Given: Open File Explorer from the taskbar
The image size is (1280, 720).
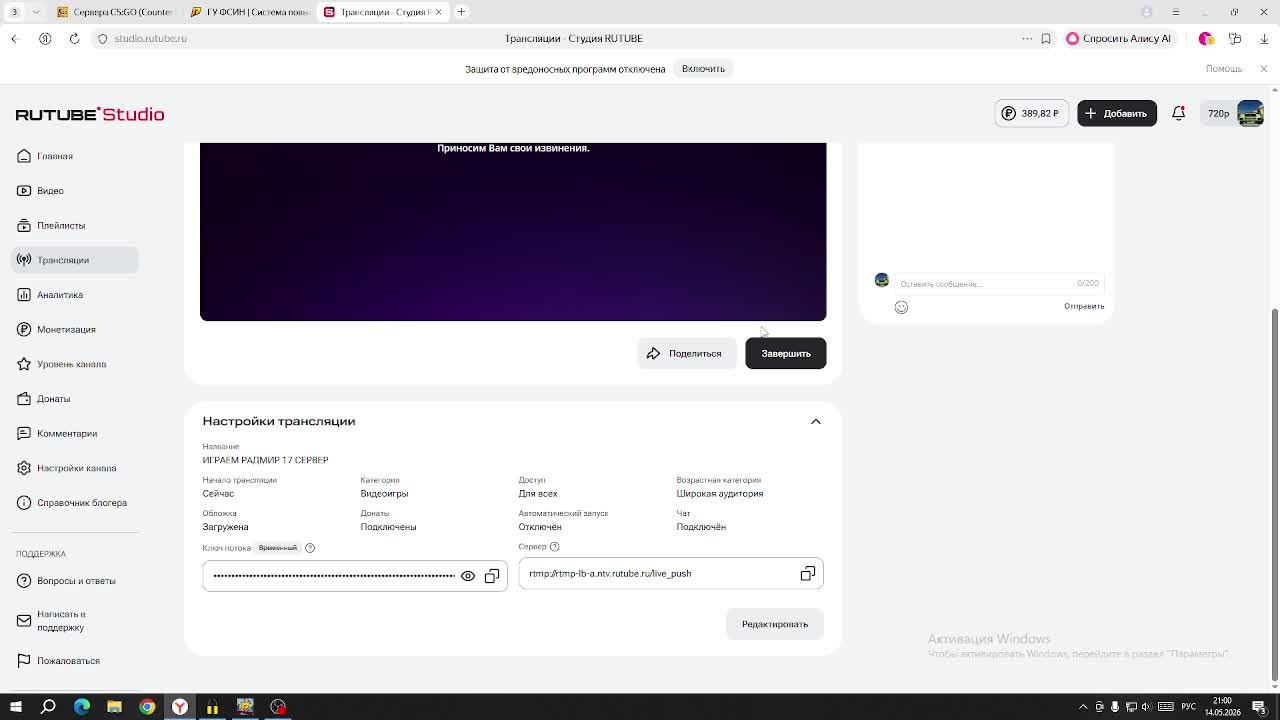Looking at the screenshot, I should click(x=114, y=707).
